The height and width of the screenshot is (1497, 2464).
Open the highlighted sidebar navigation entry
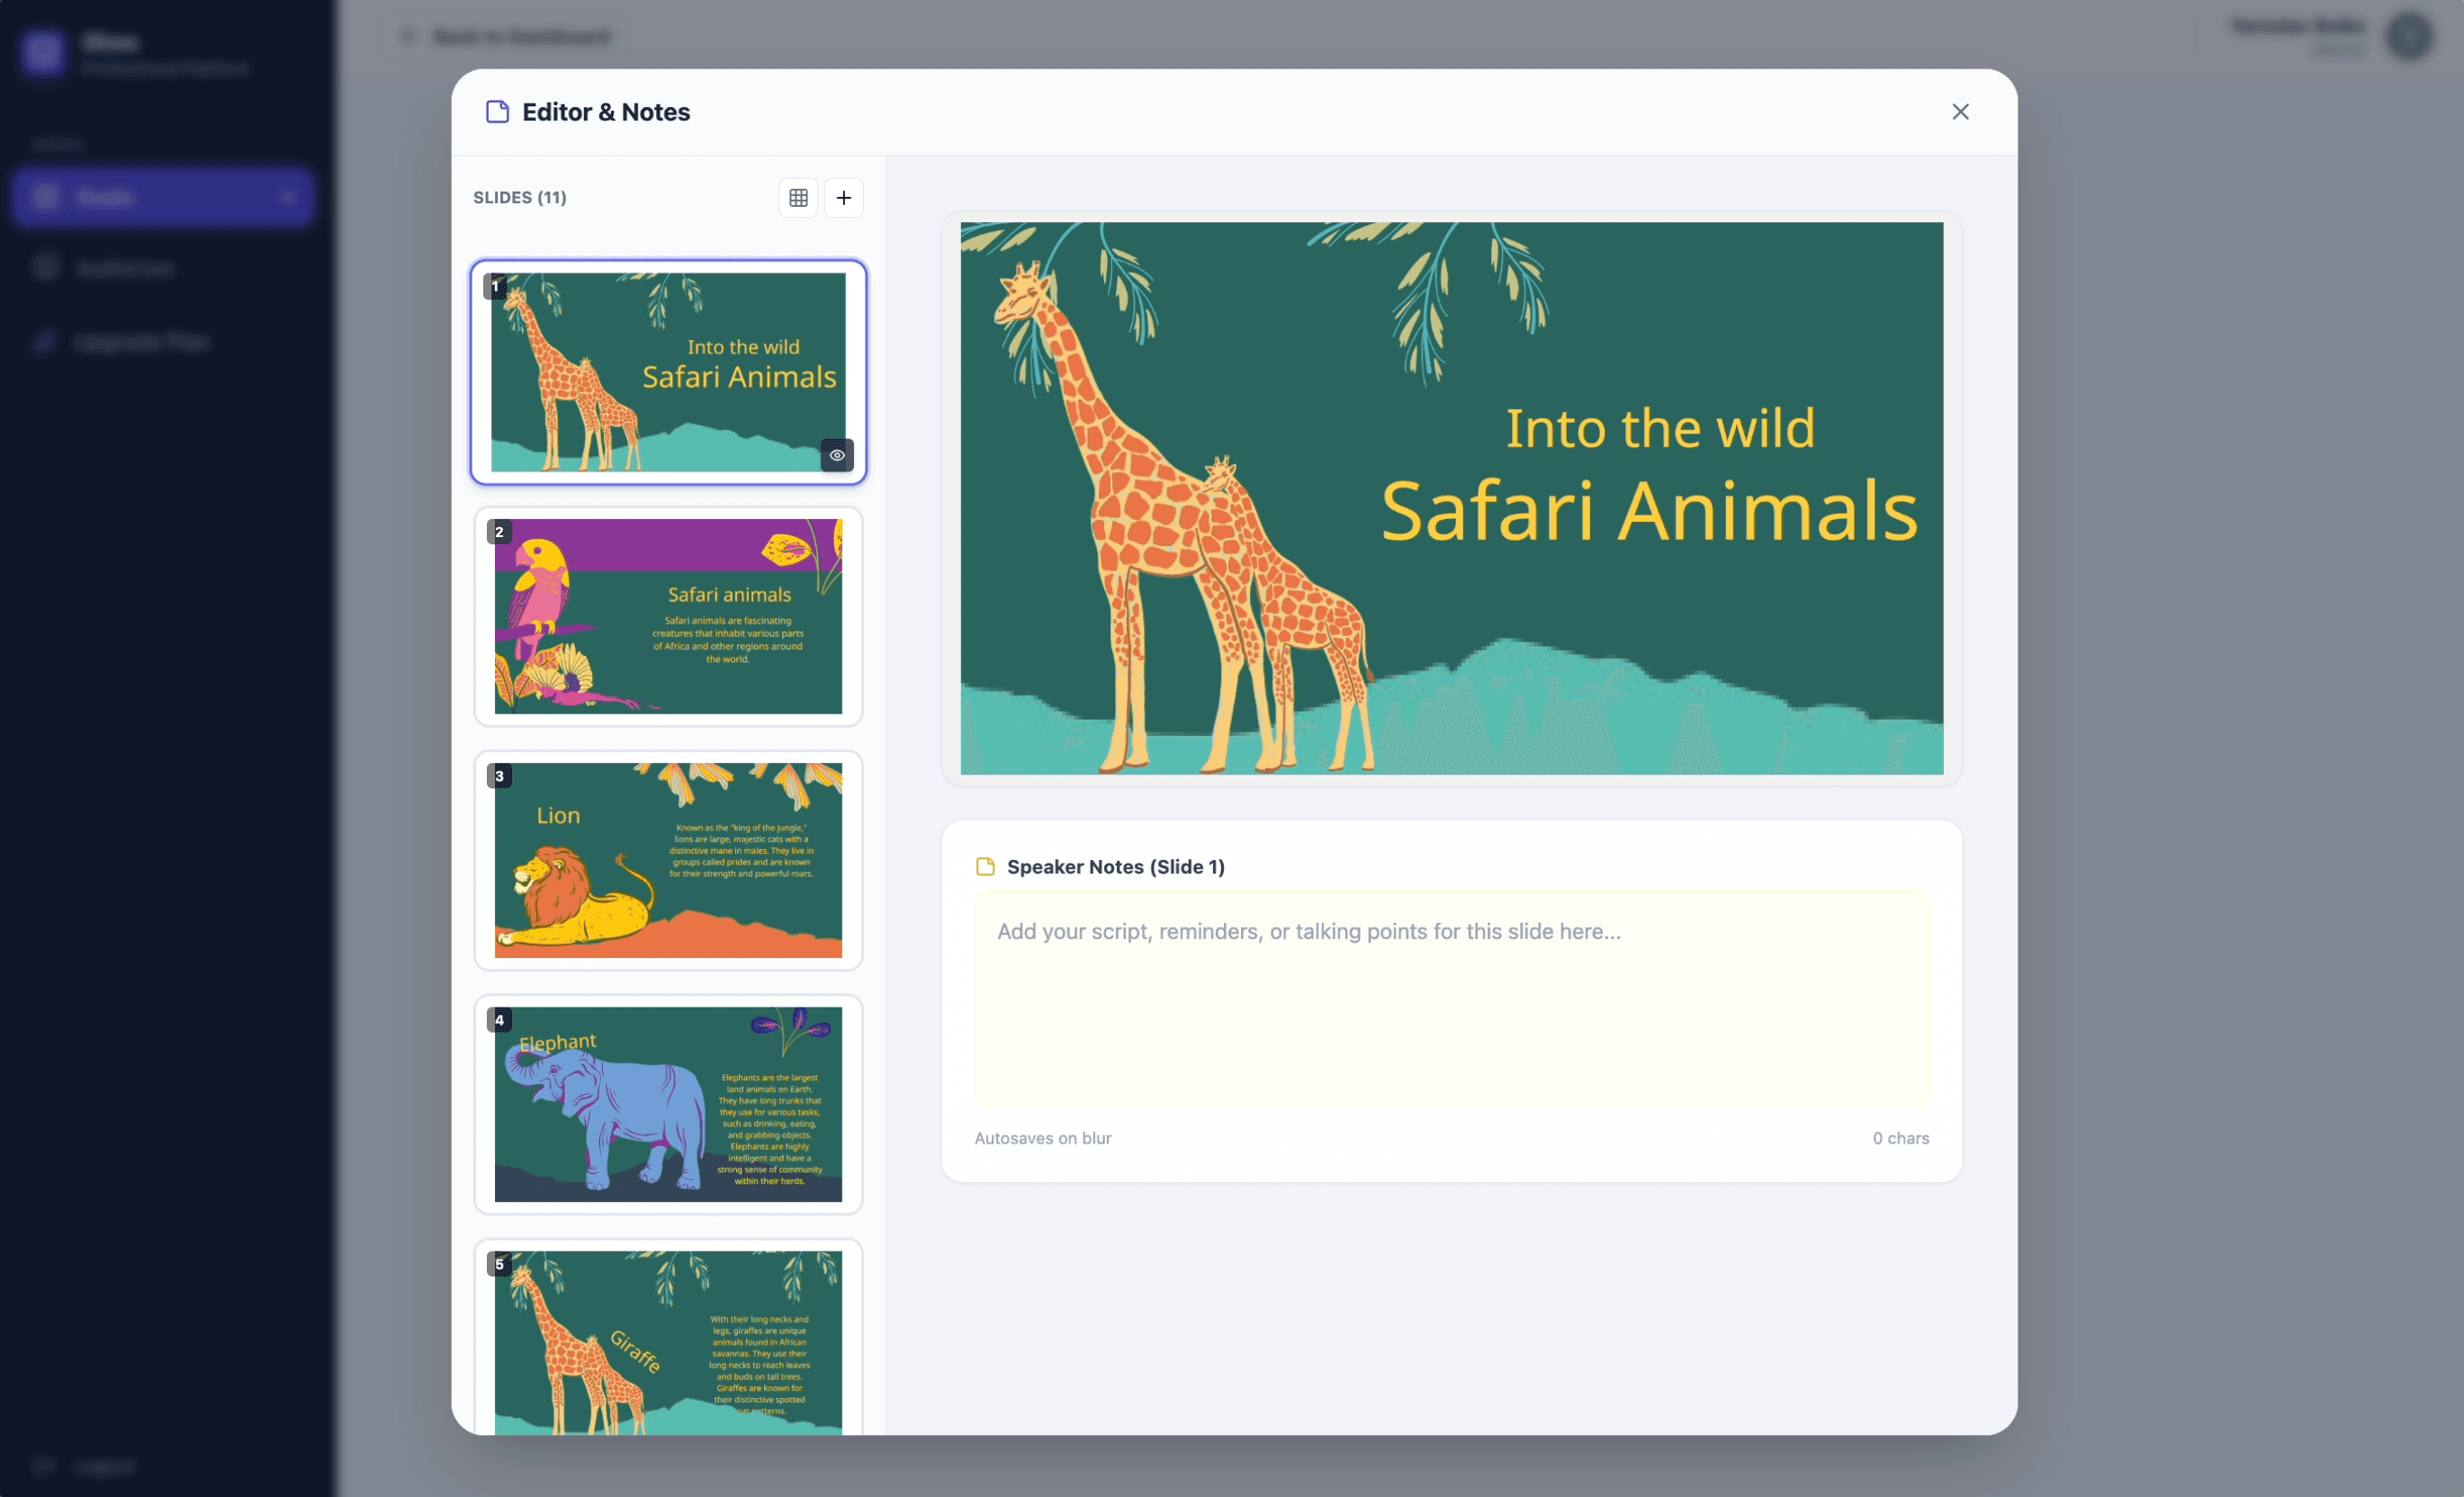coord(163,197)
